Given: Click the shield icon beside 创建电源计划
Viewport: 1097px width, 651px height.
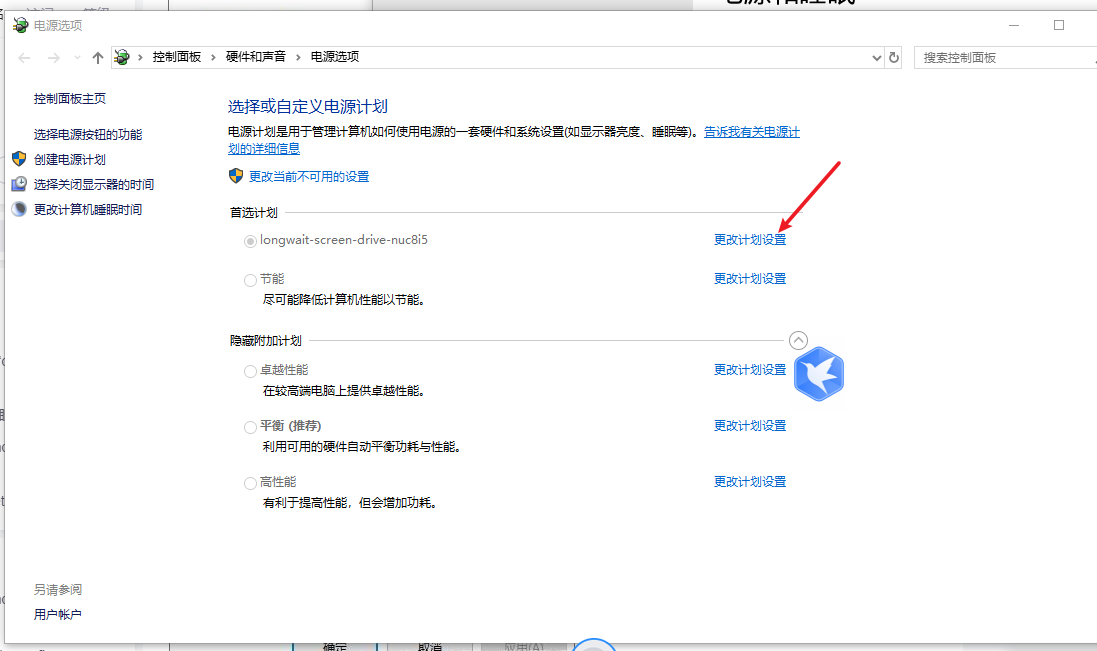Looking at the screenshot, I should click(x=19, y=159).
